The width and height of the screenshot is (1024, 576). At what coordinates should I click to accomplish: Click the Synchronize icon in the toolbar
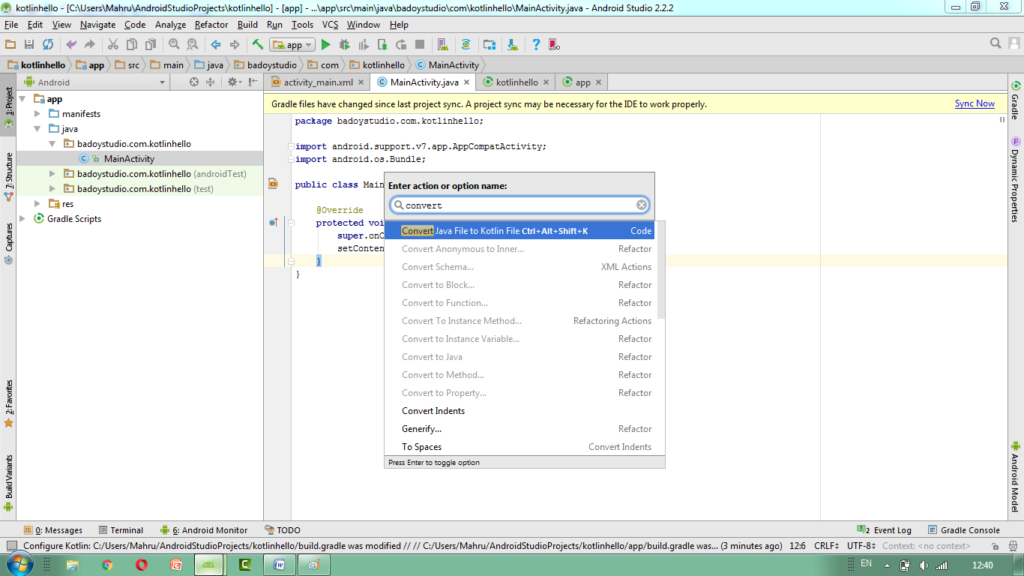48,44
